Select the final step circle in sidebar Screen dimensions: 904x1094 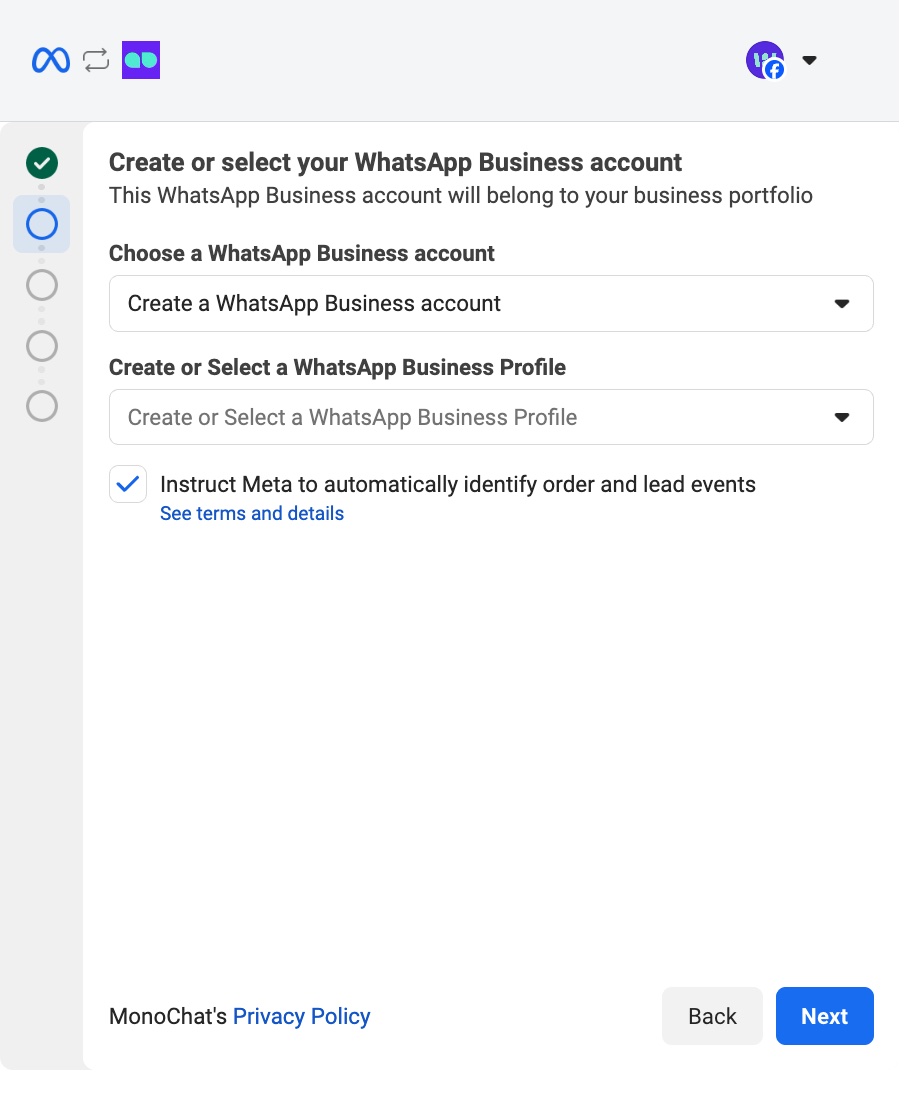point(41,407)
